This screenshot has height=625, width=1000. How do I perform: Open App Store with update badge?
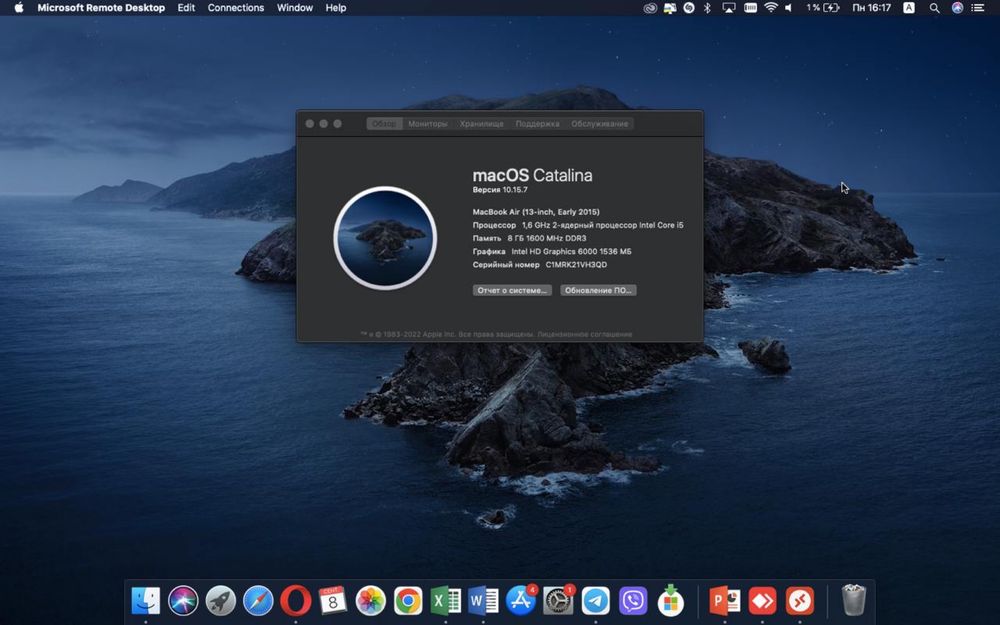520,600
